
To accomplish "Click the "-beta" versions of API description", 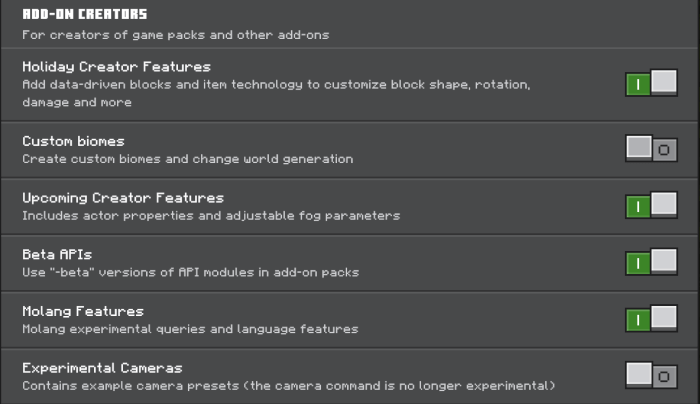I will (x=190, y=272).
